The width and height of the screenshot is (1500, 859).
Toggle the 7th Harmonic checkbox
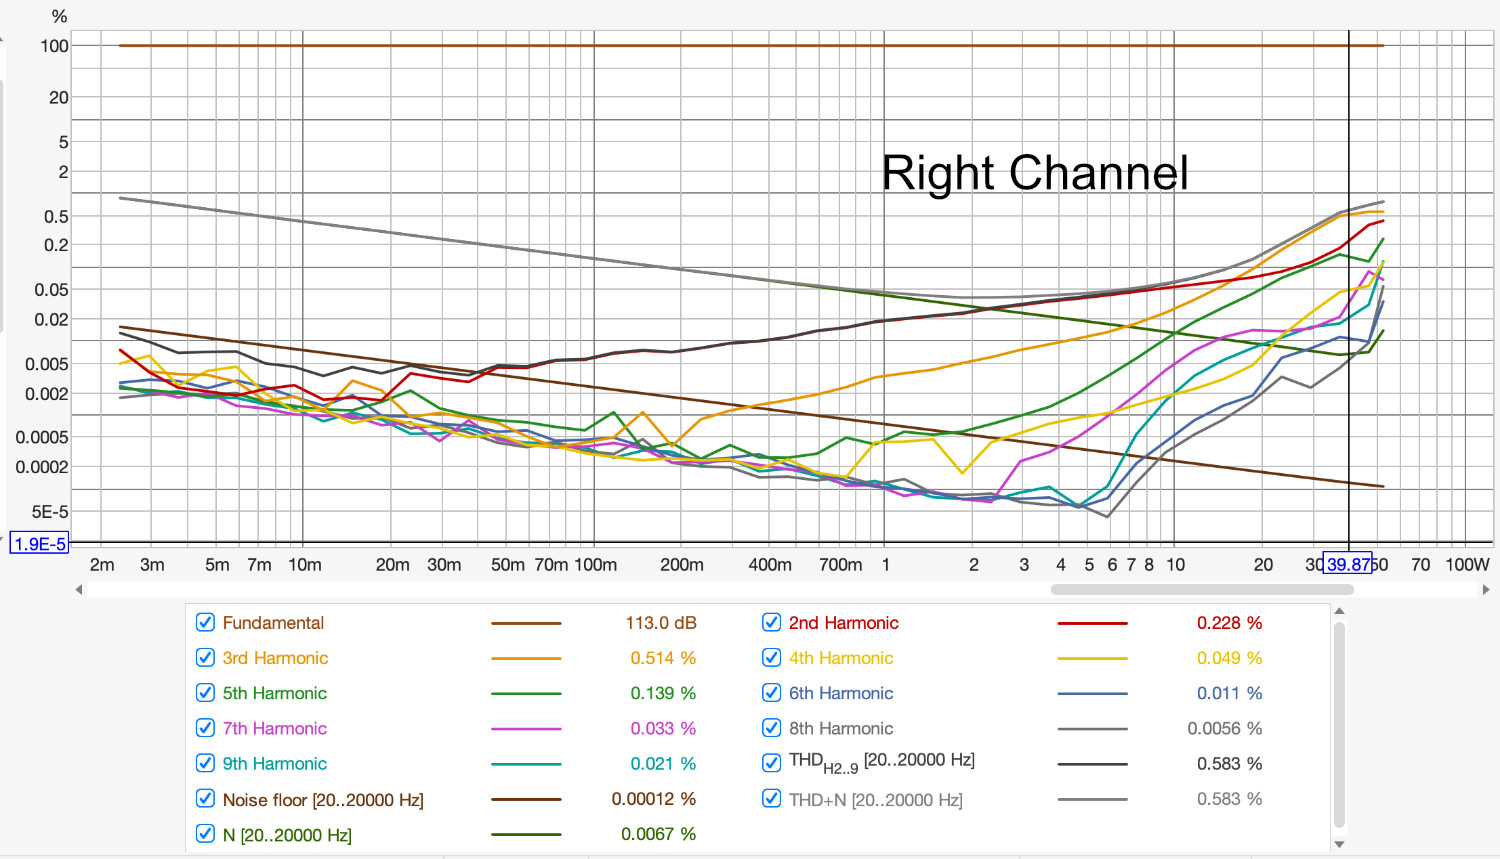coord(205,727)
